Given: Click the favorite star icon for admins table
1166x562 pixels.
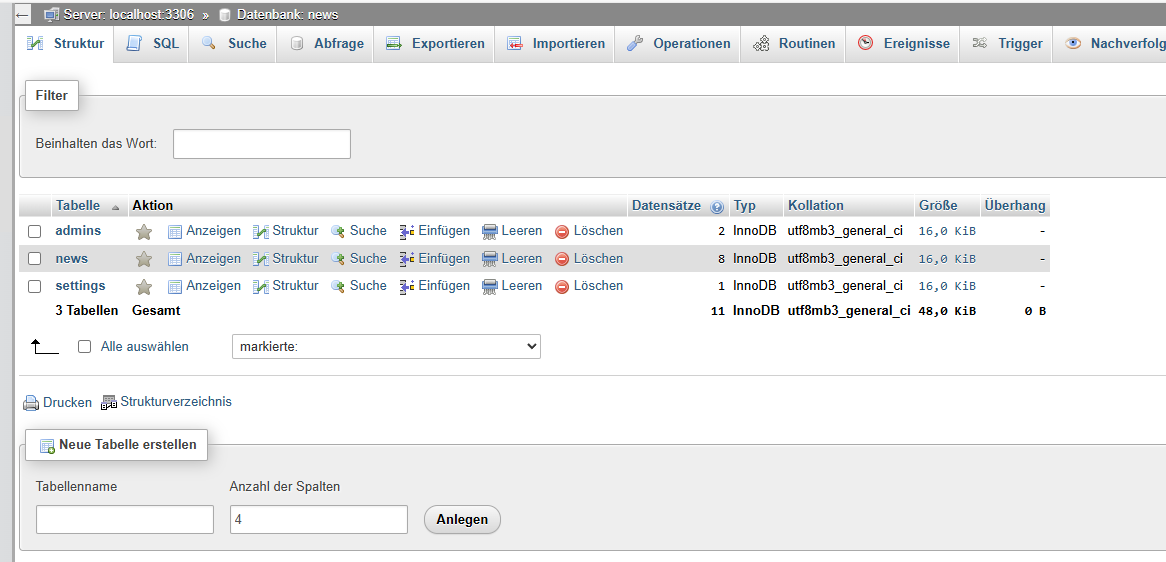Looking at the screenshot, I should [x=144, y=232].
